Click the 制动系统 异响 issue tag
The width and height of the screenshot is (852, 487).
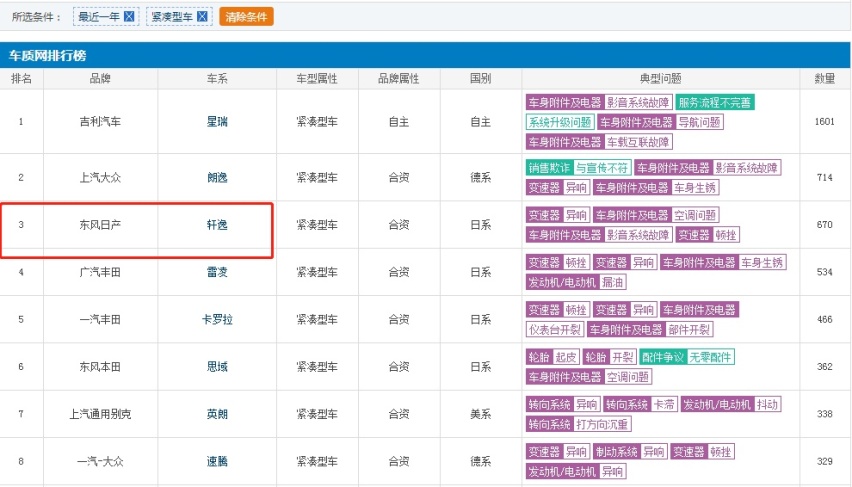[x=630, y=452]
